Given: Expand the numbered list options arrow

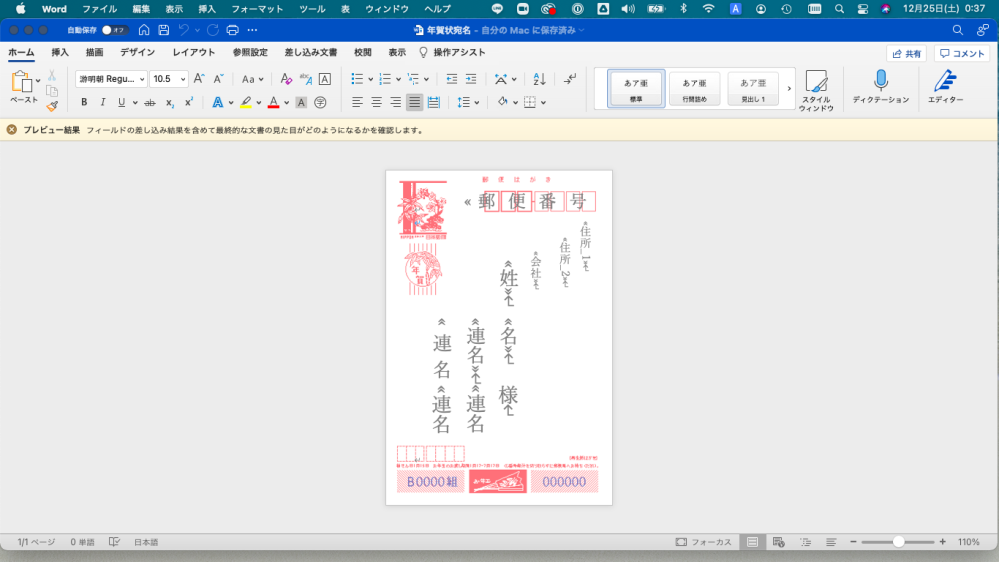Looking at the screenshot, I should pos(398,80).
